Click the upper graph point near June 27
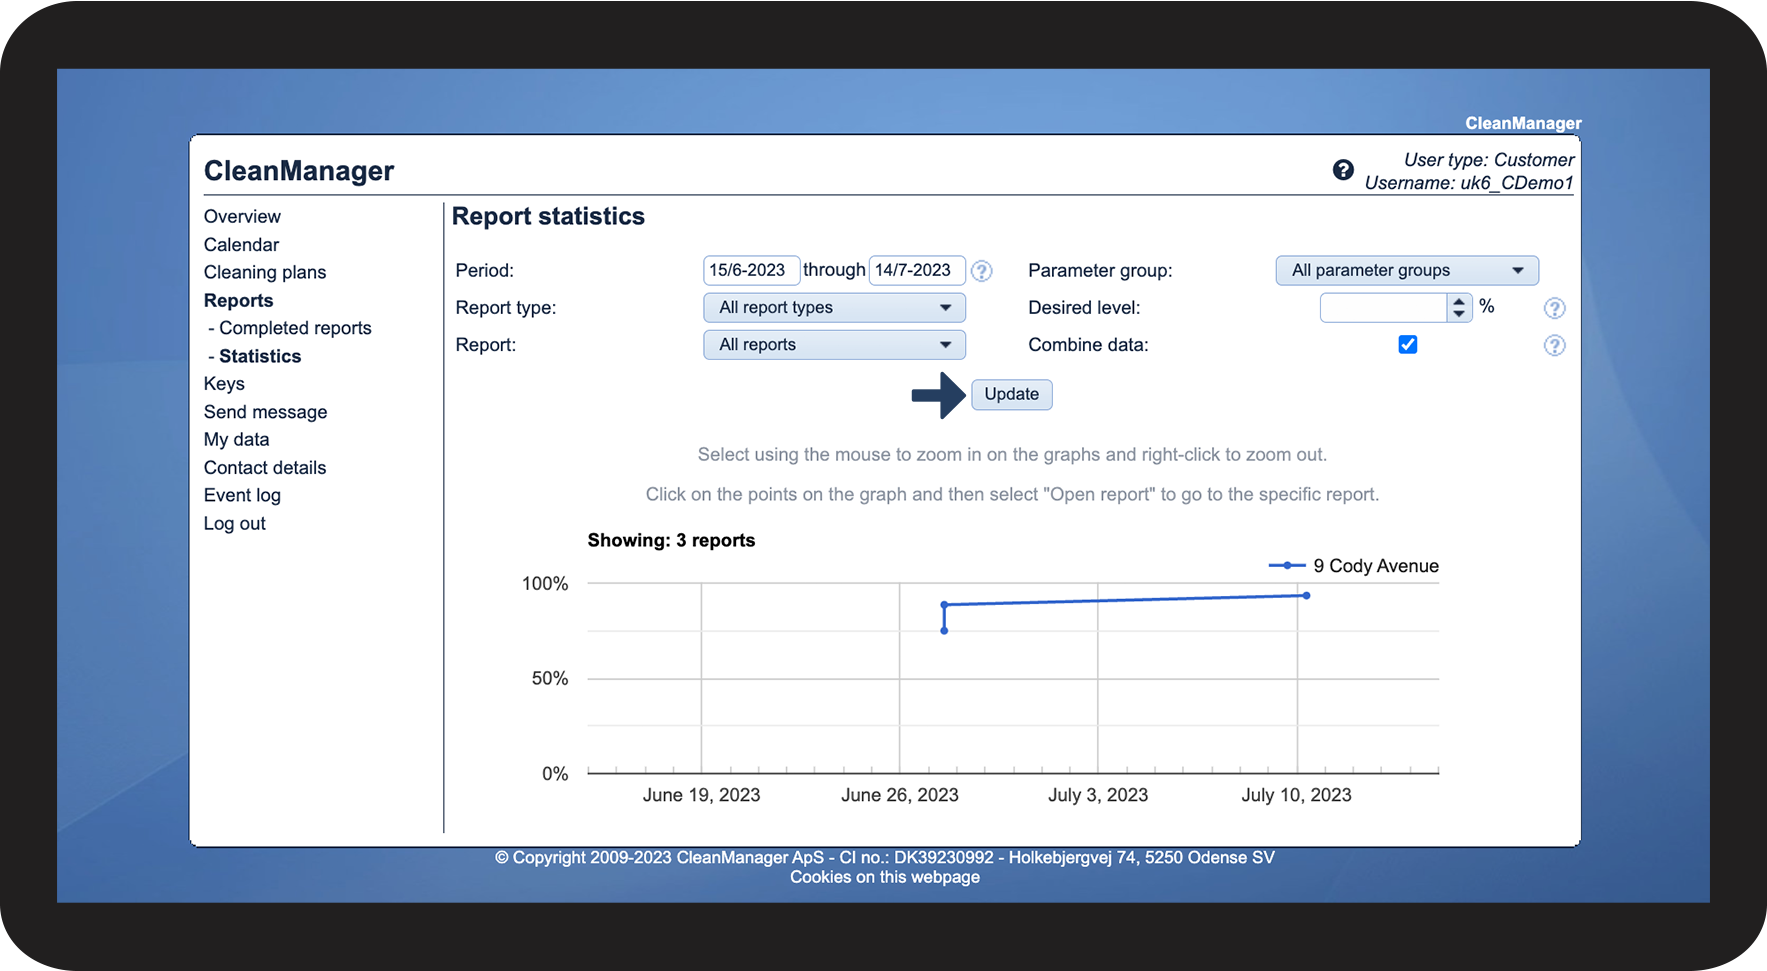The image size is (1767, 971). 944,605
